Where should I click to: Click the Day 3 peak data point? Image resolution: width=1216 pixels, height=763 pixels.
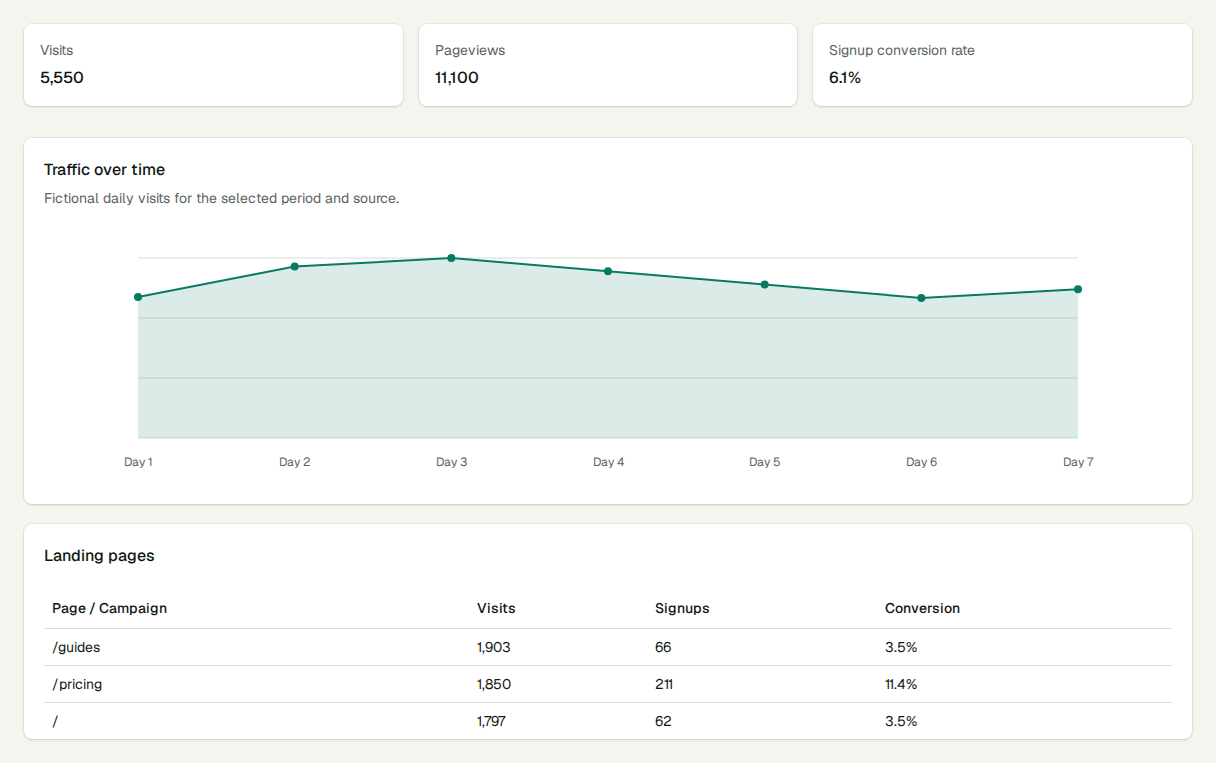(451, 258)
